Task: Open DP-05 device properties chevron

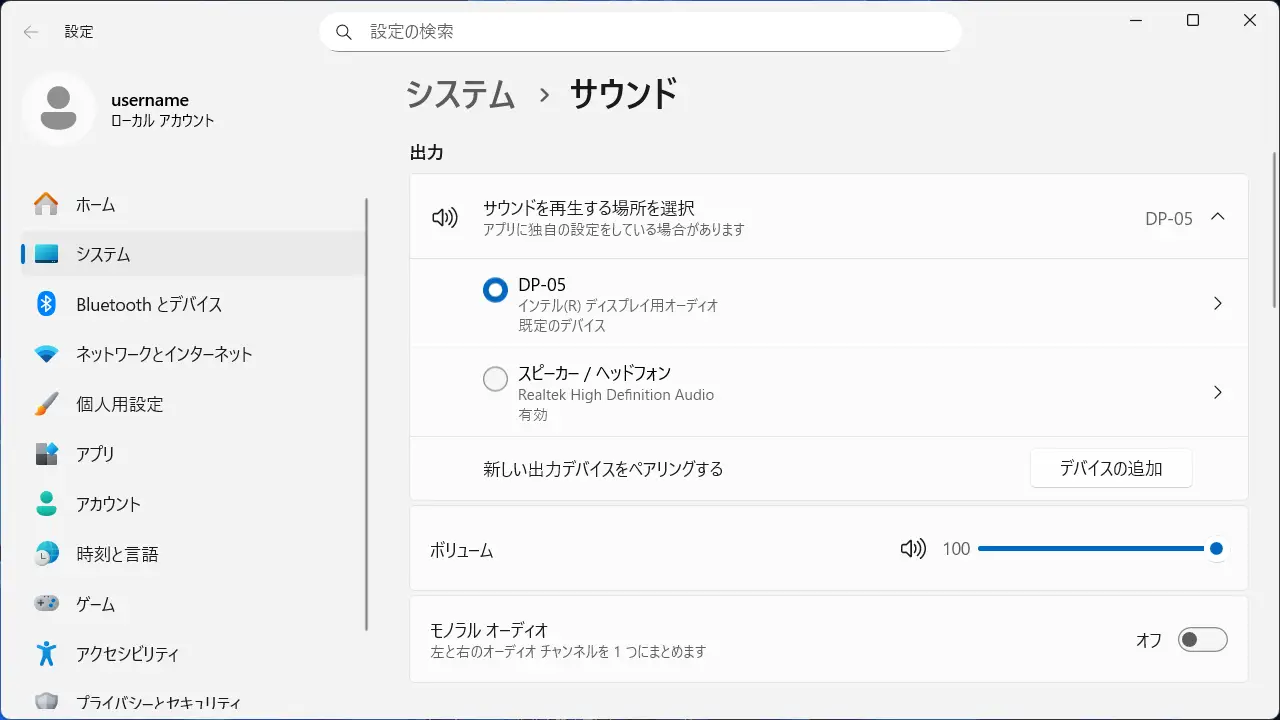Action: tap(1217, 303)
